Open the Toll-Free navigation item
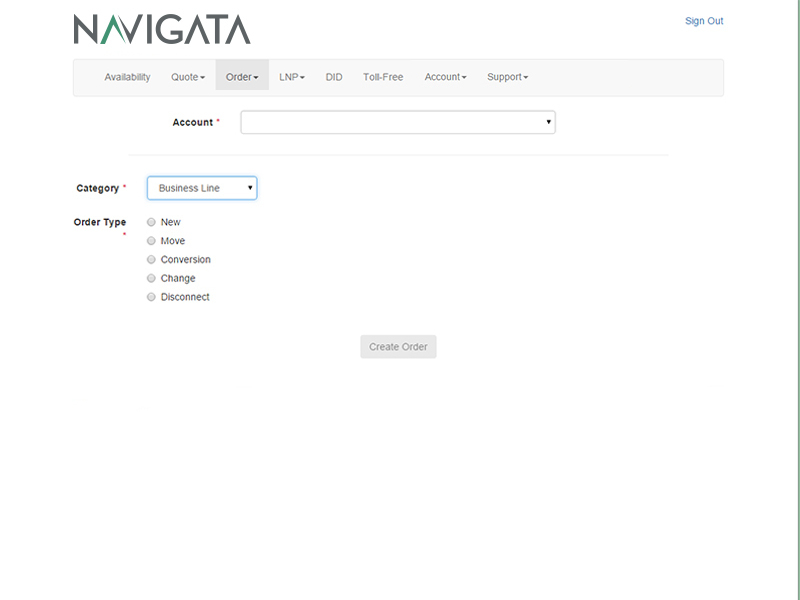 tap(383, 77)
